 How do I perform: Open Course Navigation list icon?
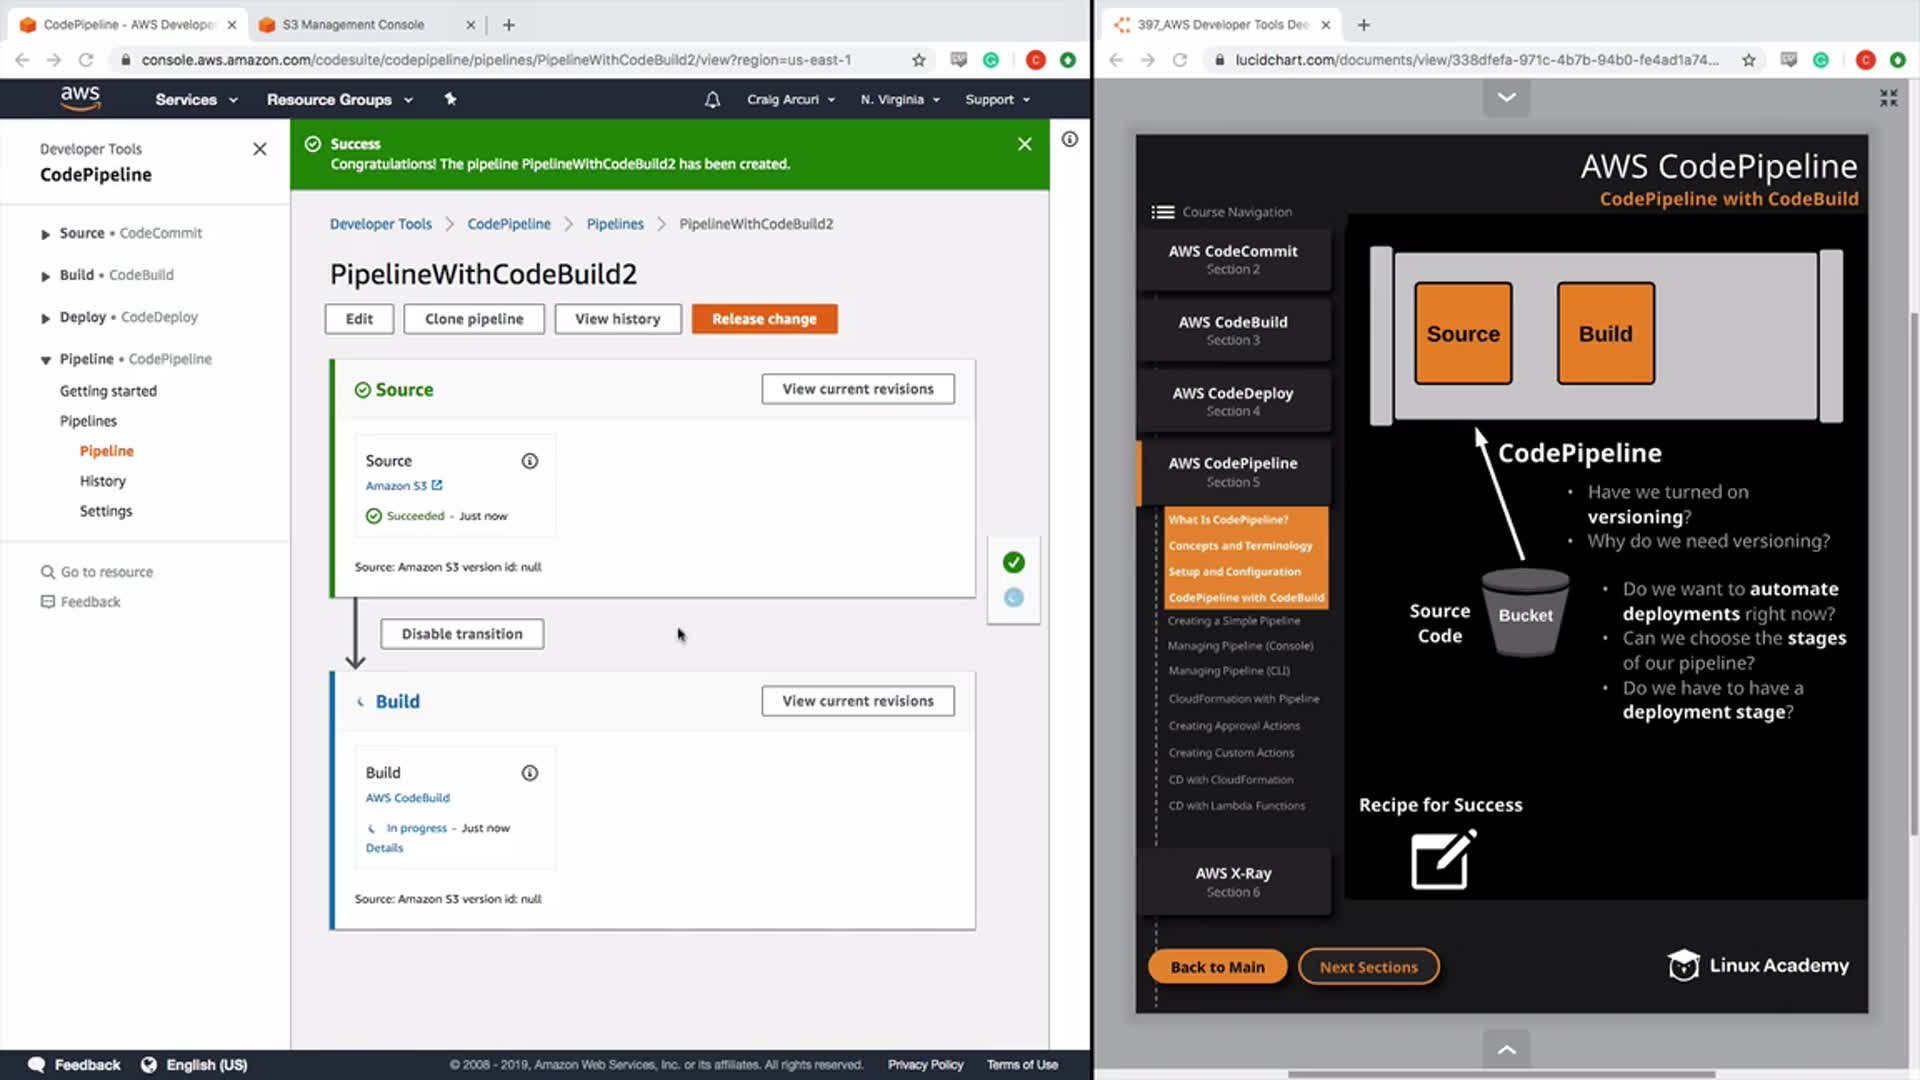point(1162,212)
